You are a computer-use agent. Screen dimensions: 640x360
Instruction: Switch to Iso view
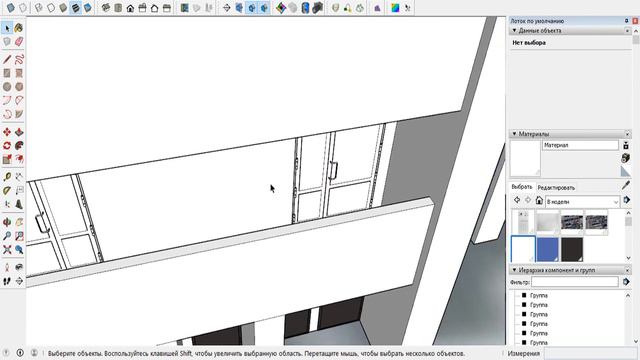pos(106,8)
